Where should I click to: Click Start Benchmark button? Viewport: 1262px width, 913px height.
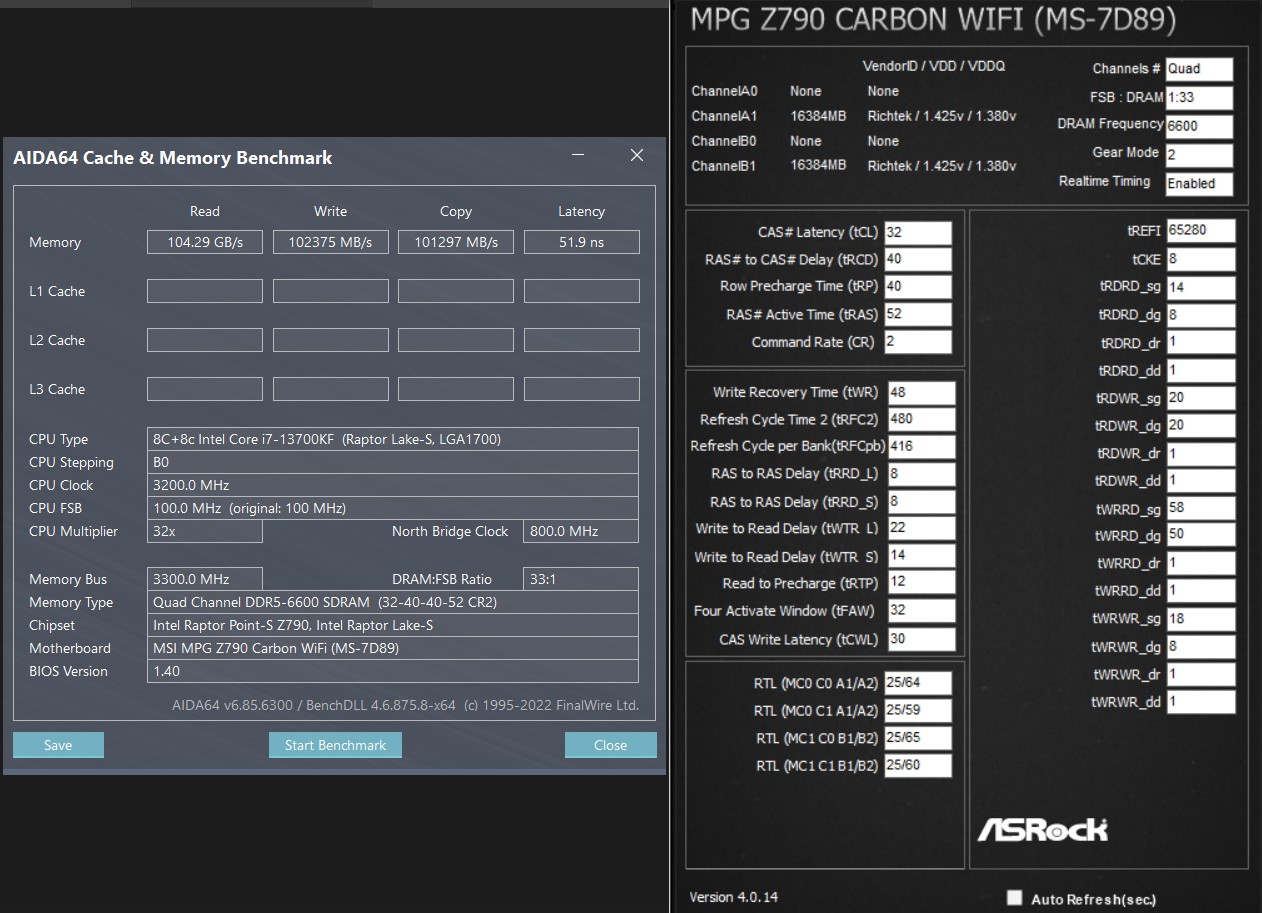[x=335, y=745]
